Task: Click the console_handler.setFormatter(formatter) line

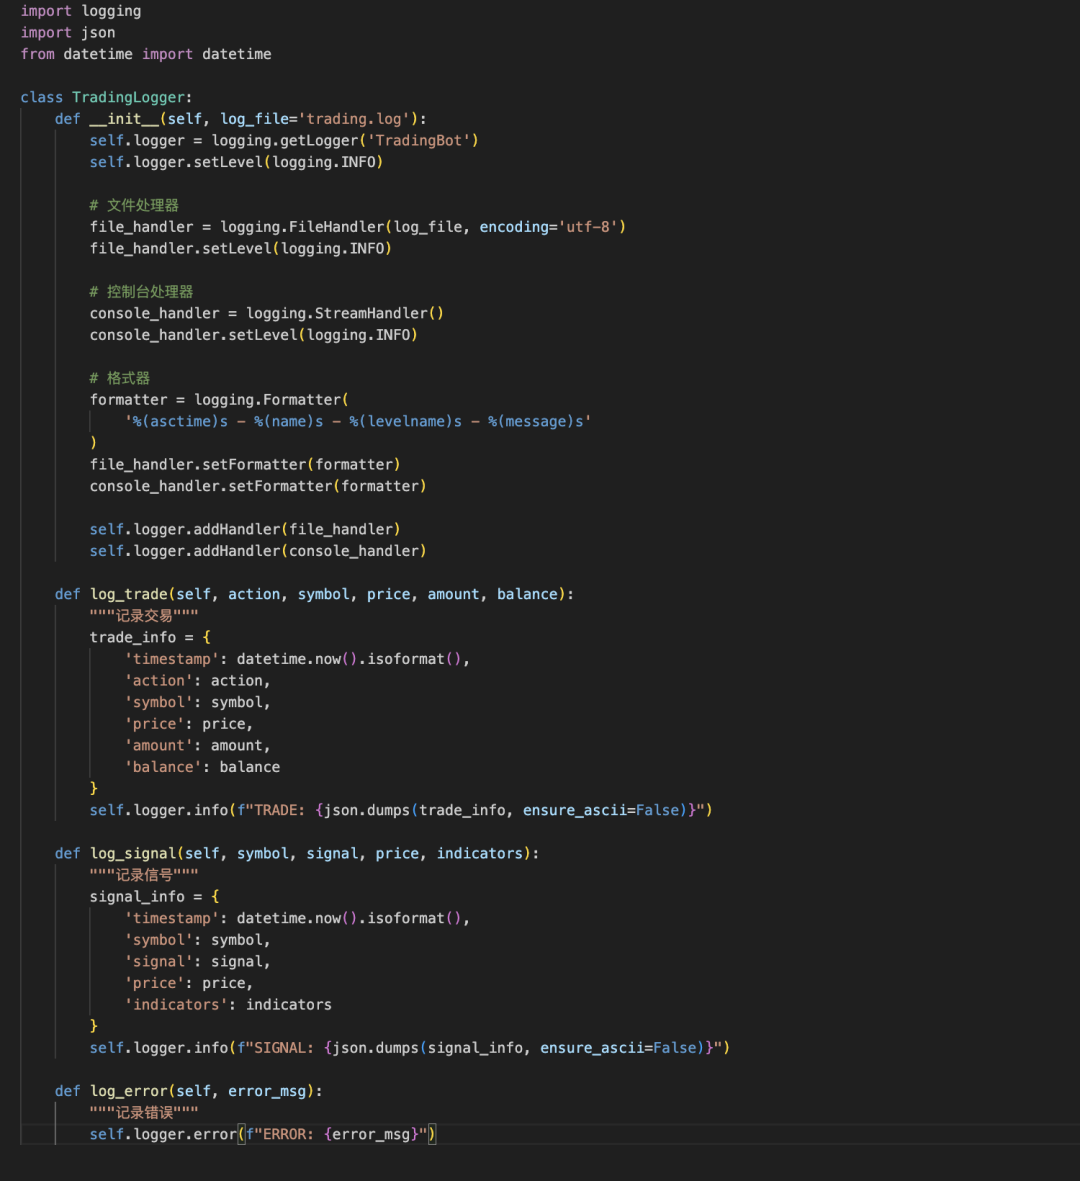Action: click(258, 487)
